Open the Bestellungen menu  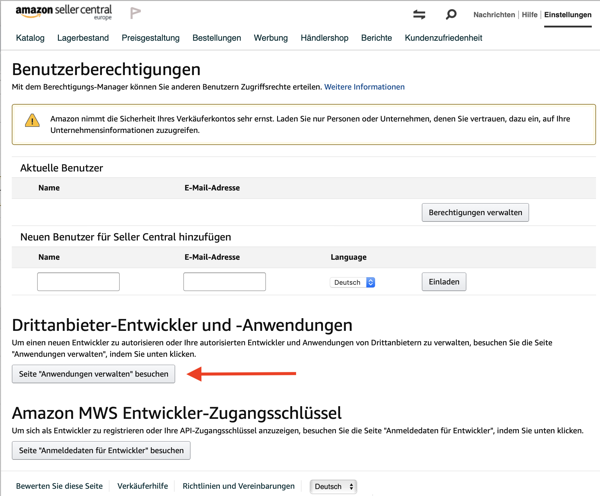click(x=217, y=38)
